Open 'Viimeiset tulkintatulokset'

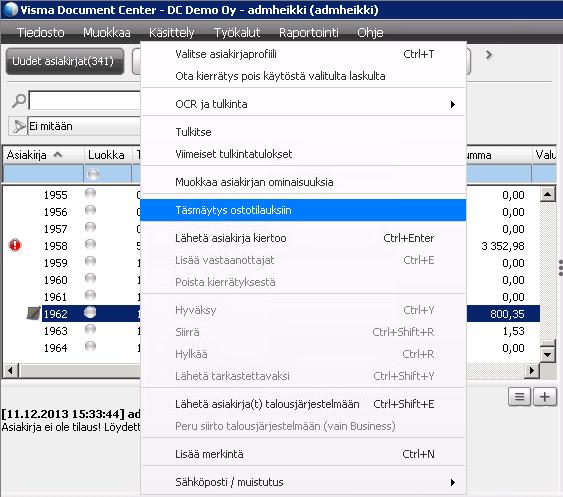[303, 154]
